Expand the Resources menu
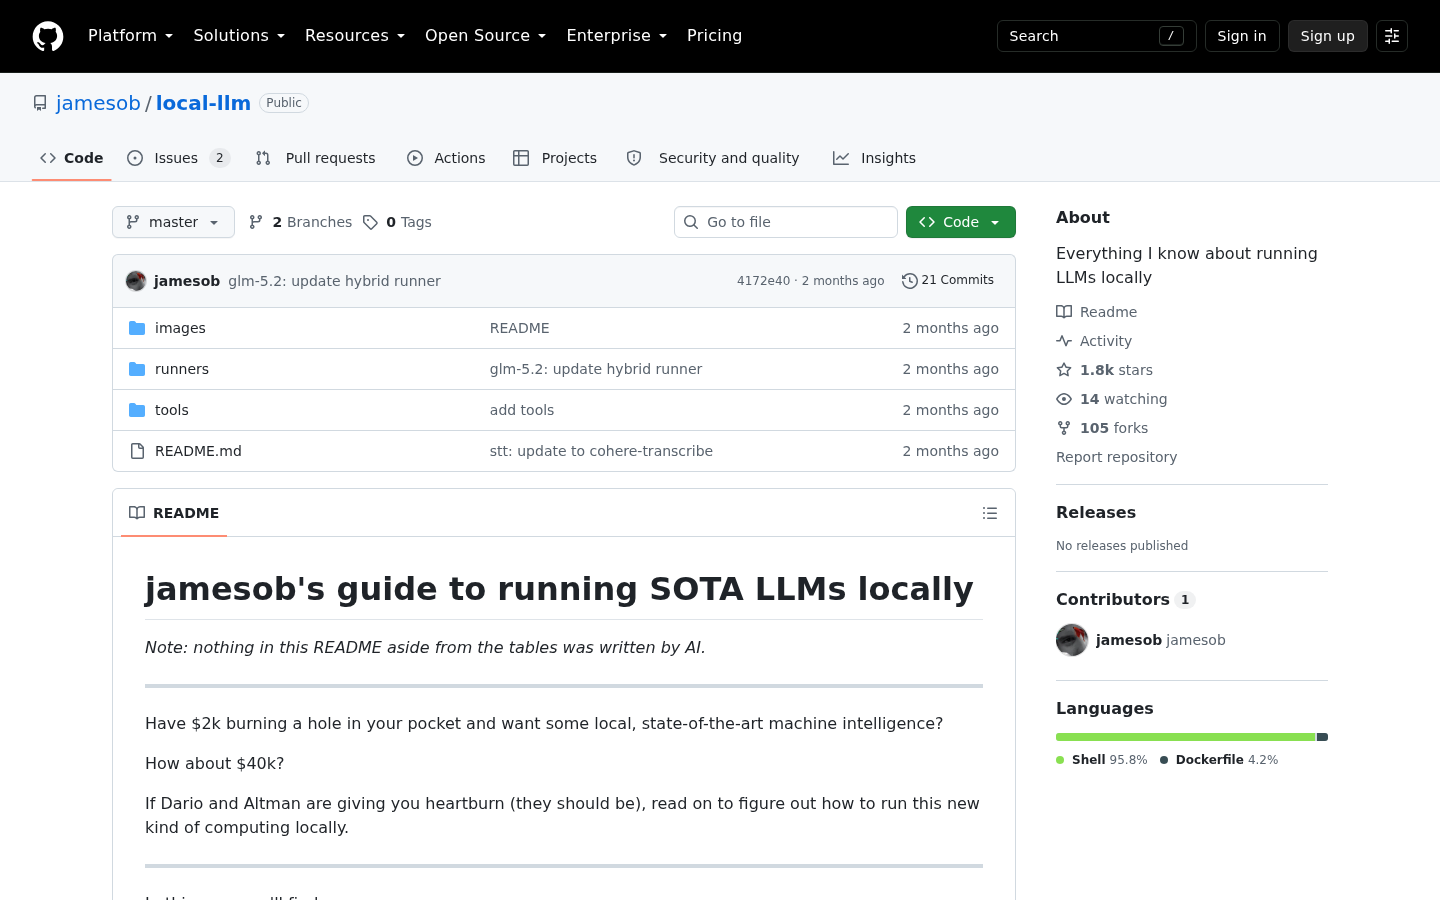 click(355, 36)
